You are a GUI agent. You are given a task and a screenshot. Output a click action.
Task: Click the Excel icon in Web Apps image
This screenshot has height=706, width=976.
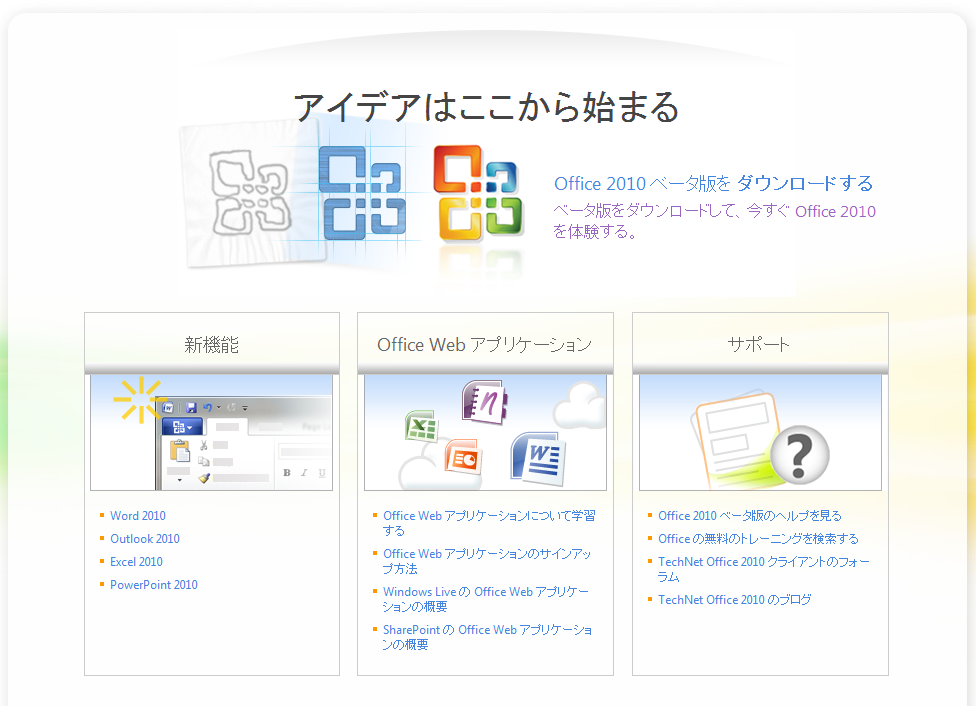(x=421, y=426)
